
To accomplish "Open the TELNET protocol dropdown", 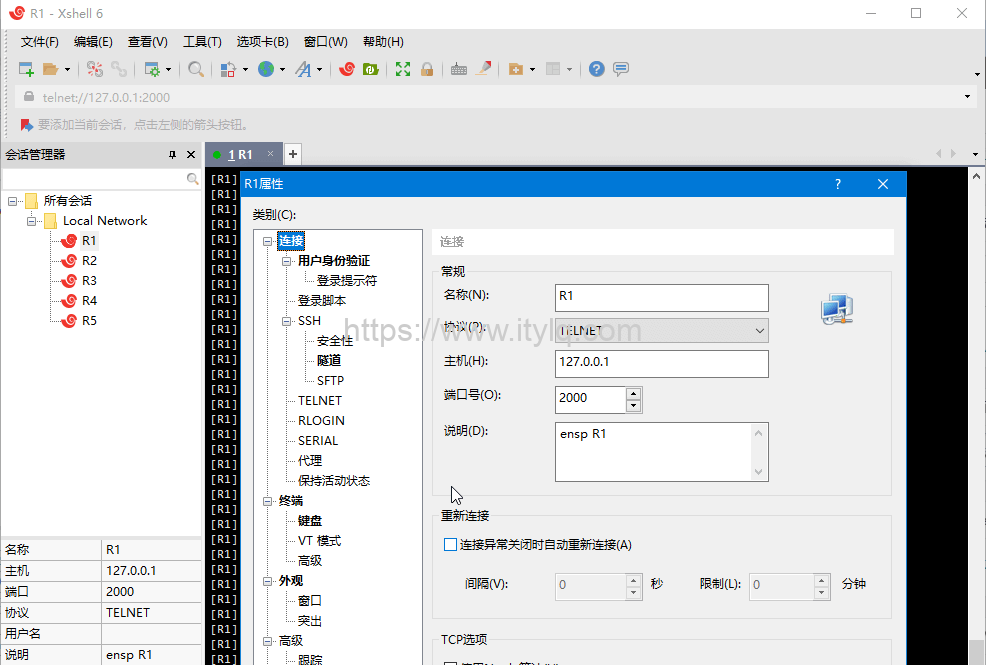I will tap(760, 330).
